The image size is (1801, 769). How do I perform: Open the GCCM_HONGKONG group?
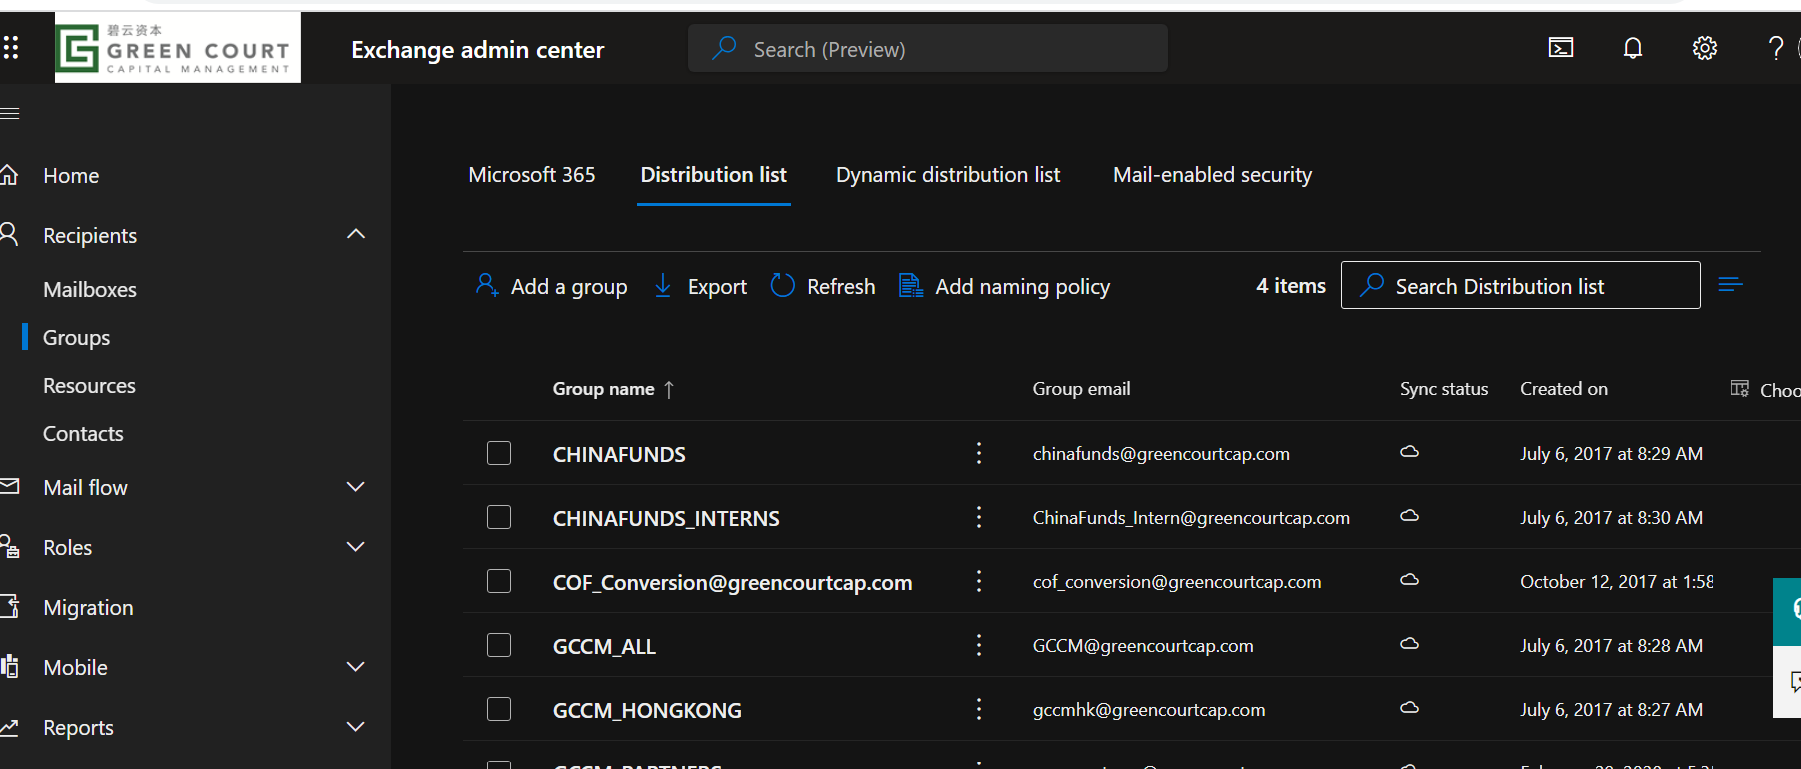[647, 710]
